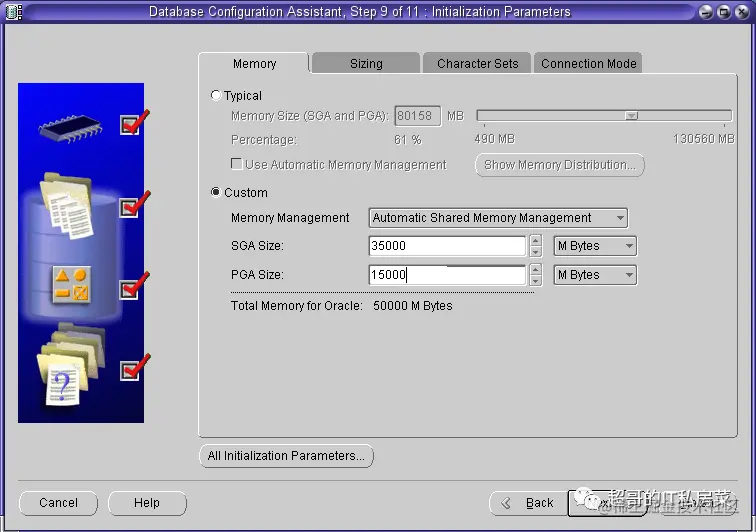Image resolution: width=756 pixels, height=532 pixels.
Task: Open PGA Size units dropdown
Action: pos(595,275)
